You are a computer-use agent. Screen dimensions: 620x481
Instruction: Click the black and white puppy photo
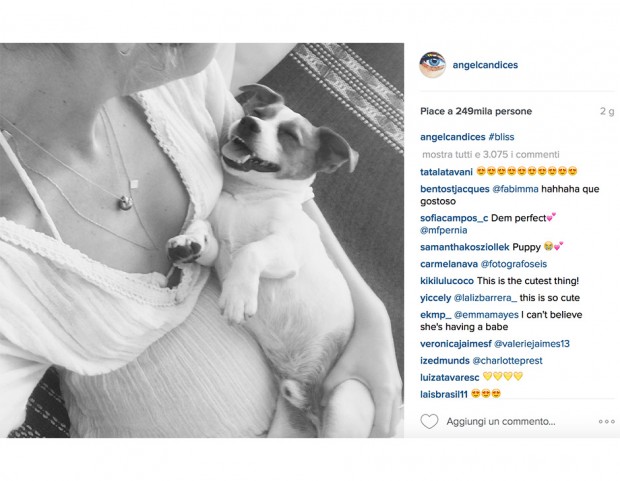point(202,240)
